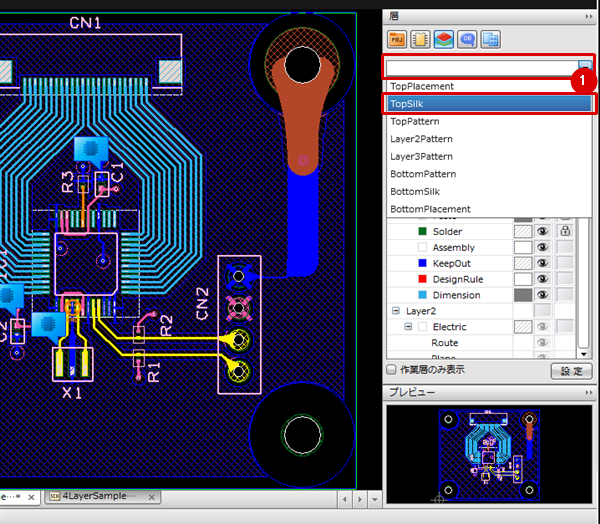
Task: Select BottomSilk in layer dropdown
Action: (x=489, y=191)
